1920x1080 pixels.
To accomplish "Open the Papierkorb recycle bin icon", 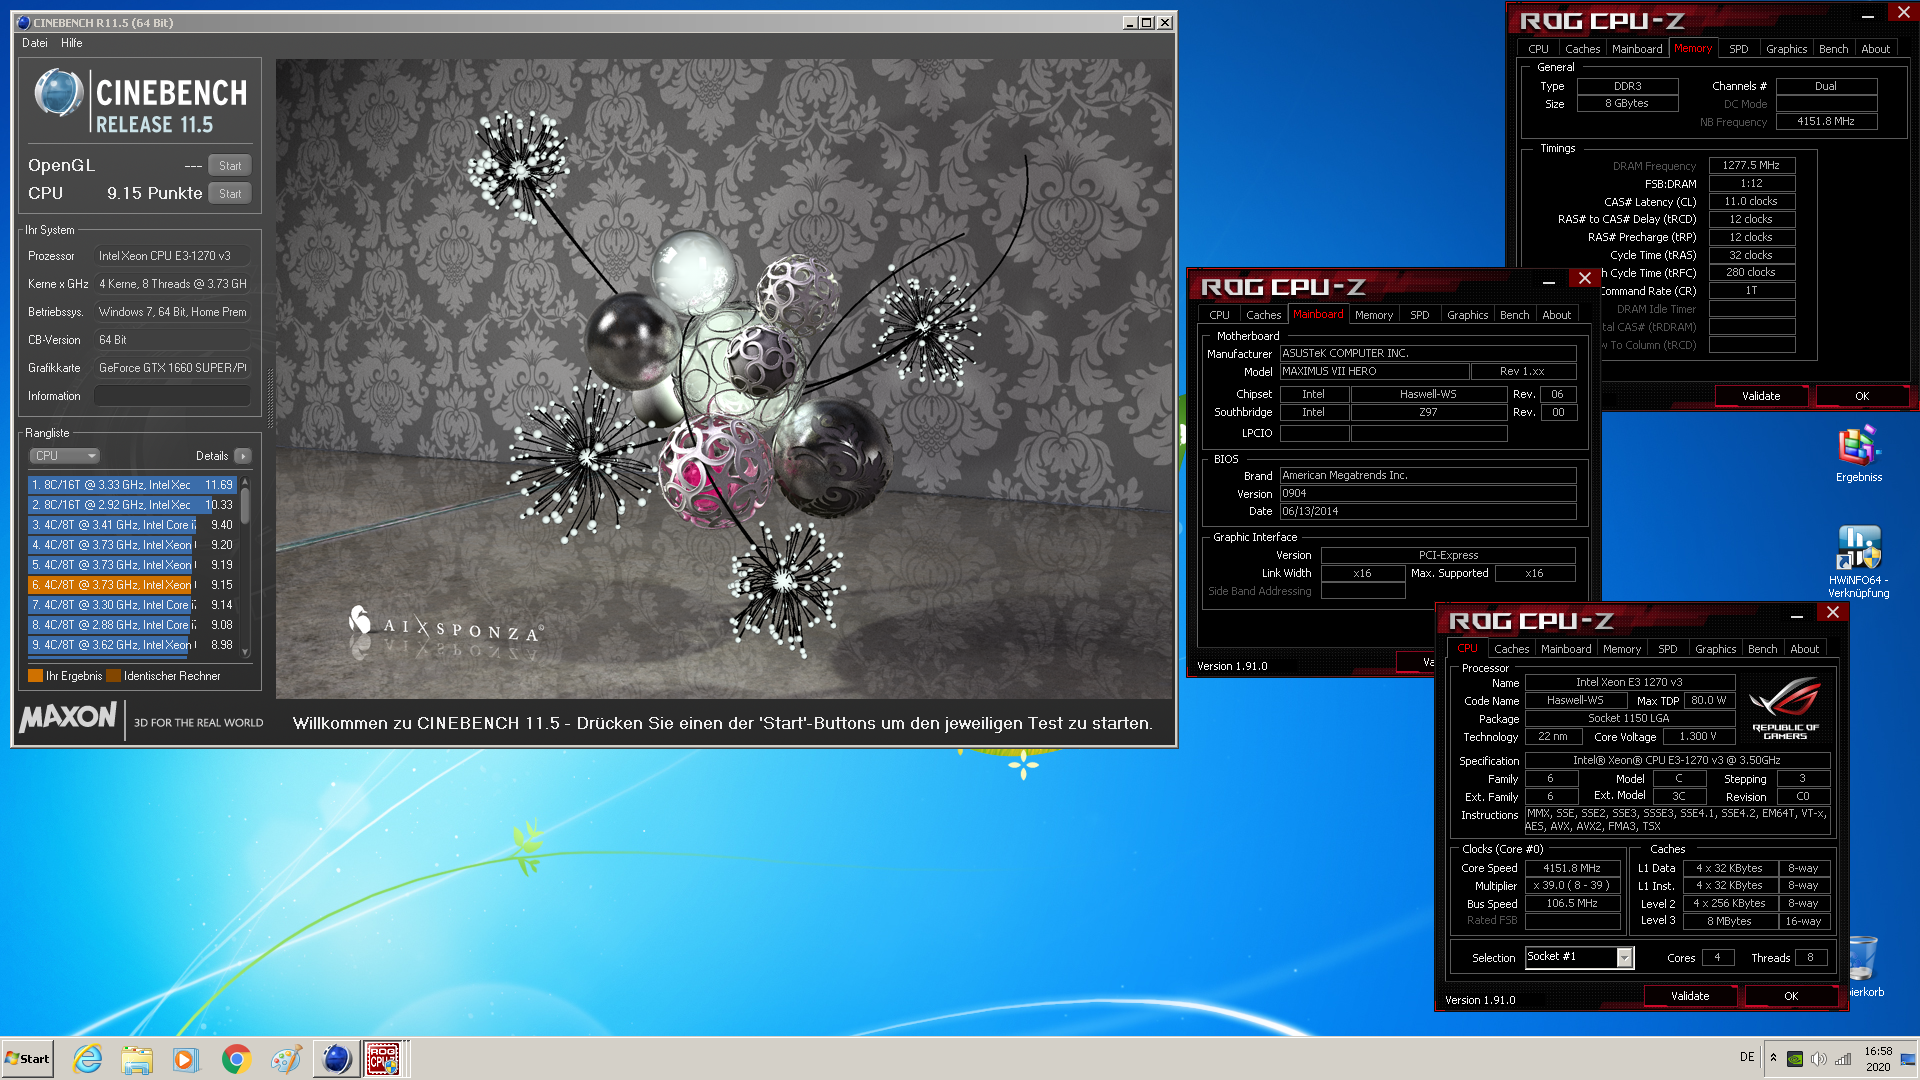I will pyautogui.click(x=1864, y=967).
